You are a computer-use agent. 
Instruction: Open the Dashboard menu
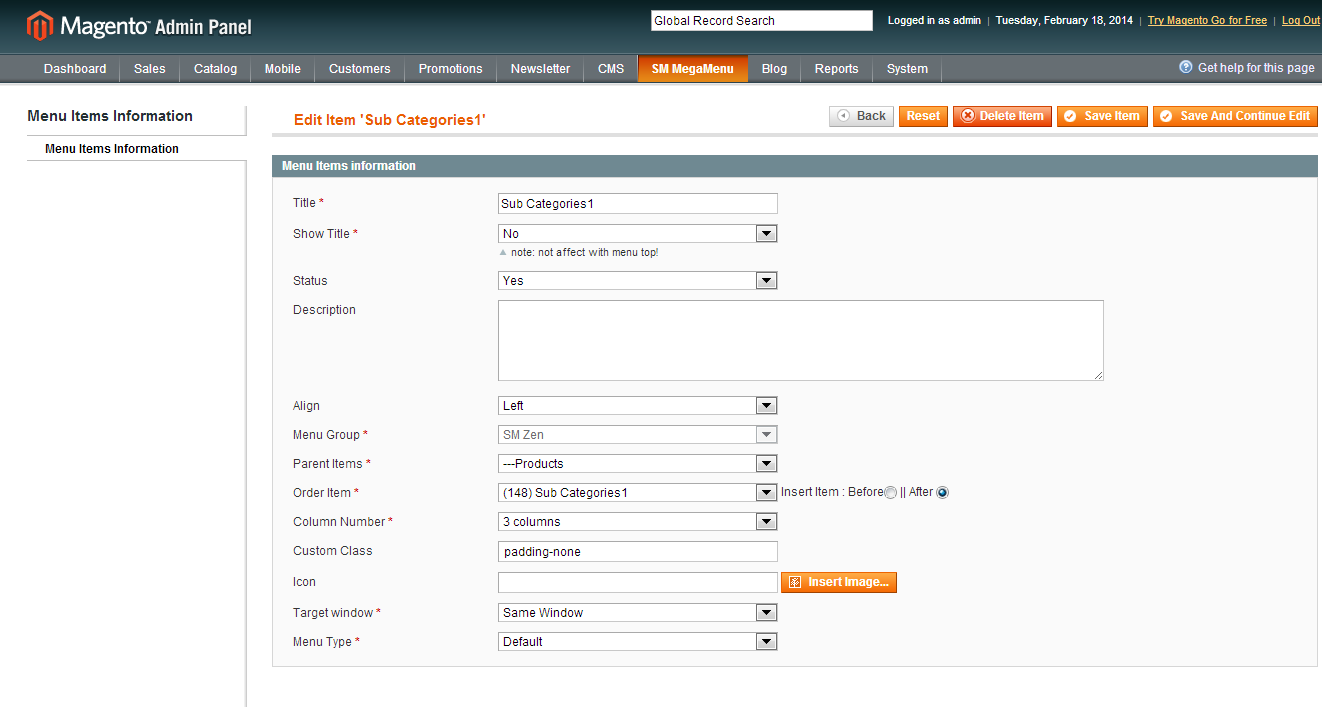click(x=75, y=69)
